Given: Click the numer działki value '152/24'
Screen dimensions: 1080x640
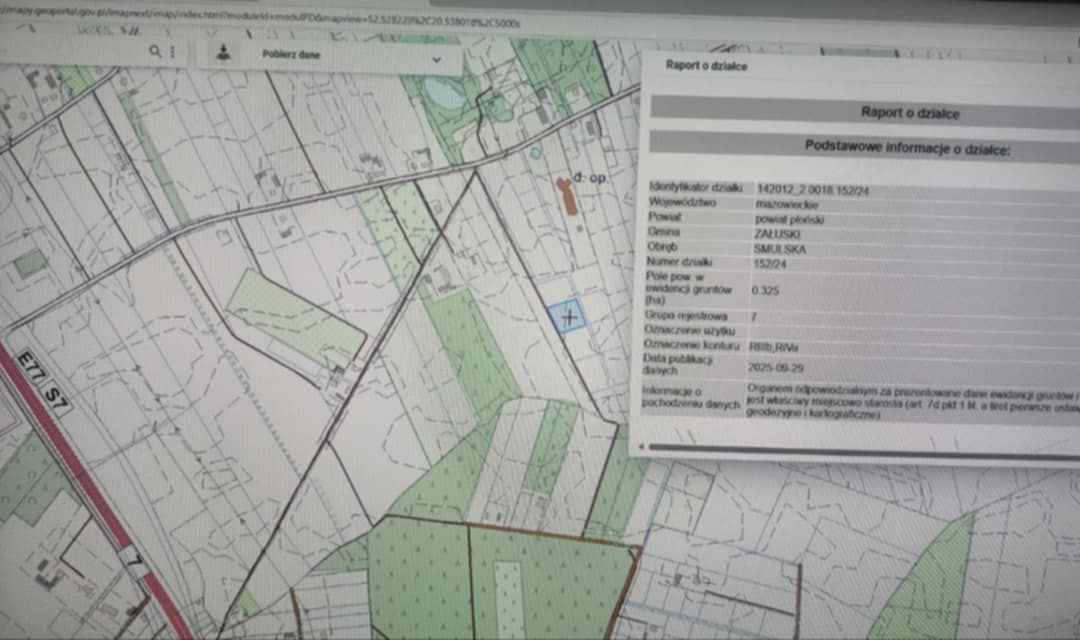Looking at the screenshot, I should 769,264.
